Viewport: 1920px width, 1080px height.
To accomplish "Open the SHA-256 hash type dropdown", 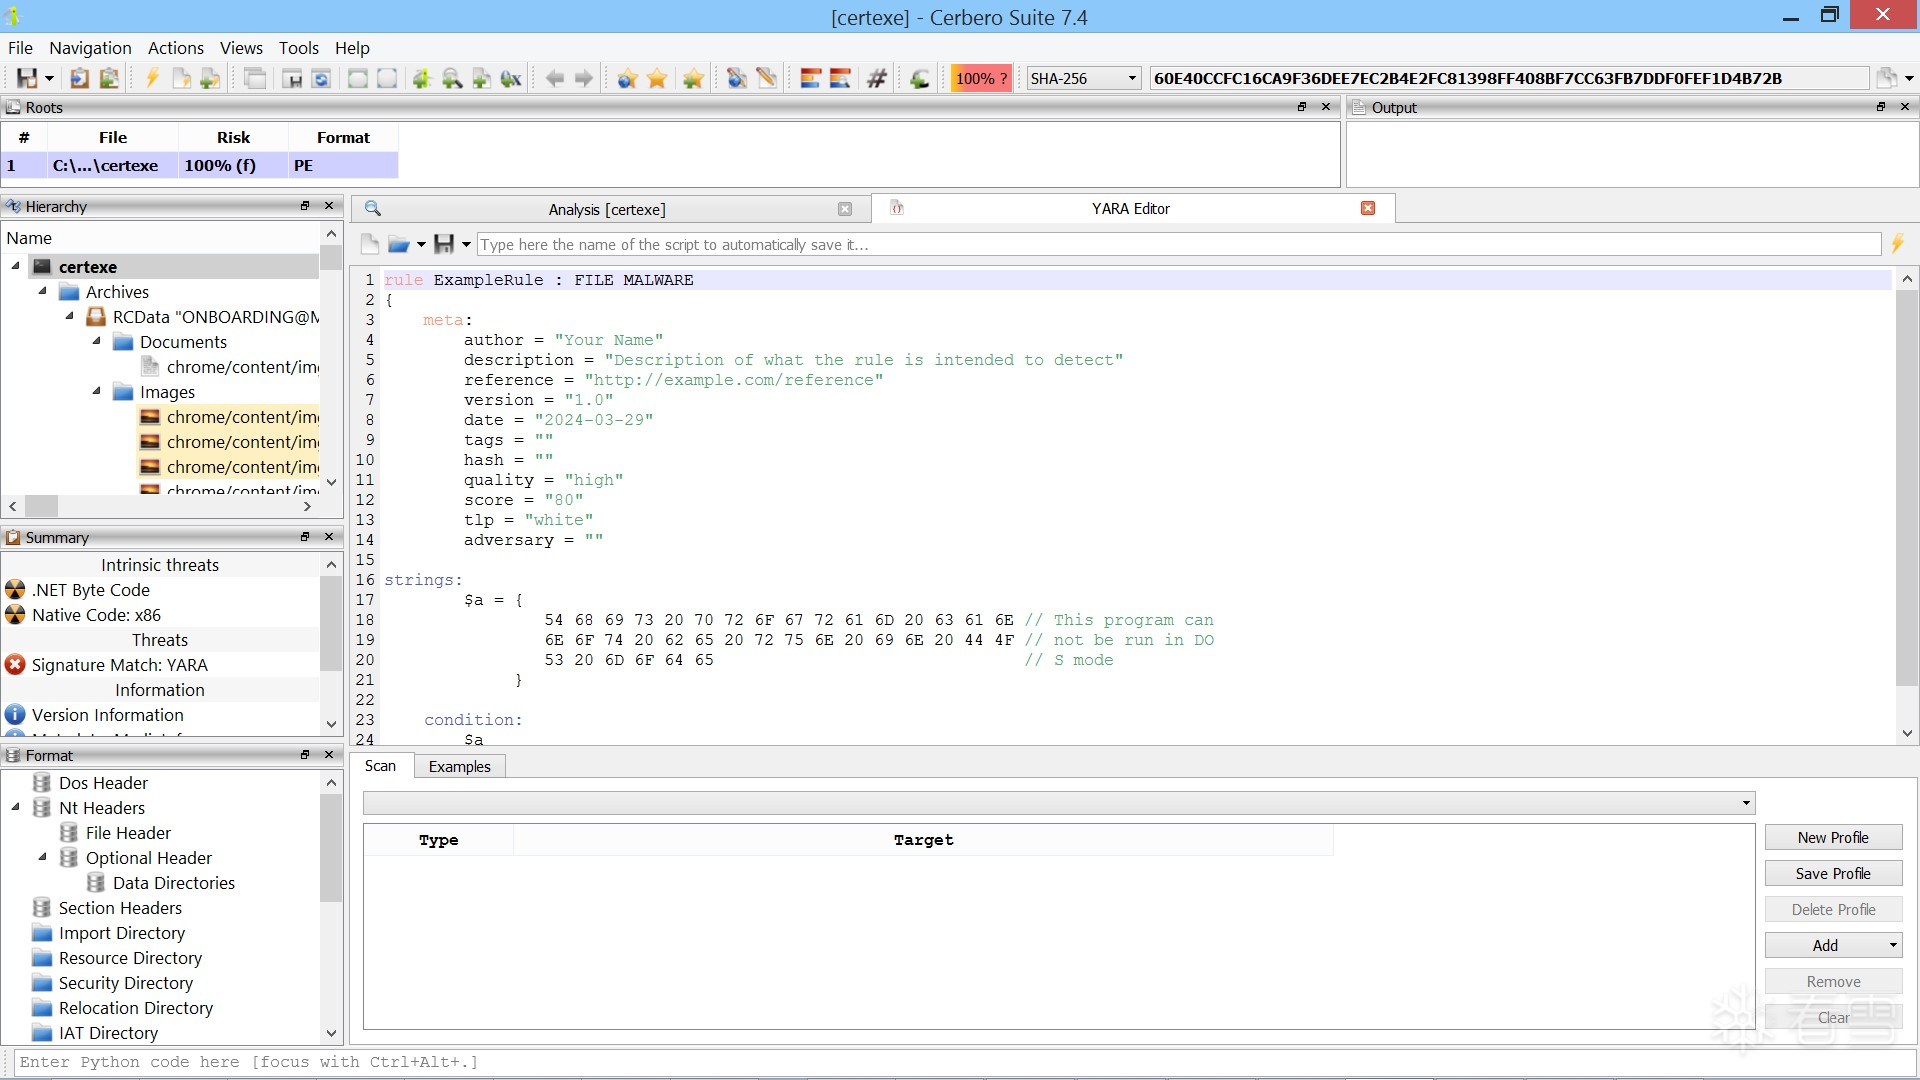I will pyautogui.click(x=1085, y=78).
